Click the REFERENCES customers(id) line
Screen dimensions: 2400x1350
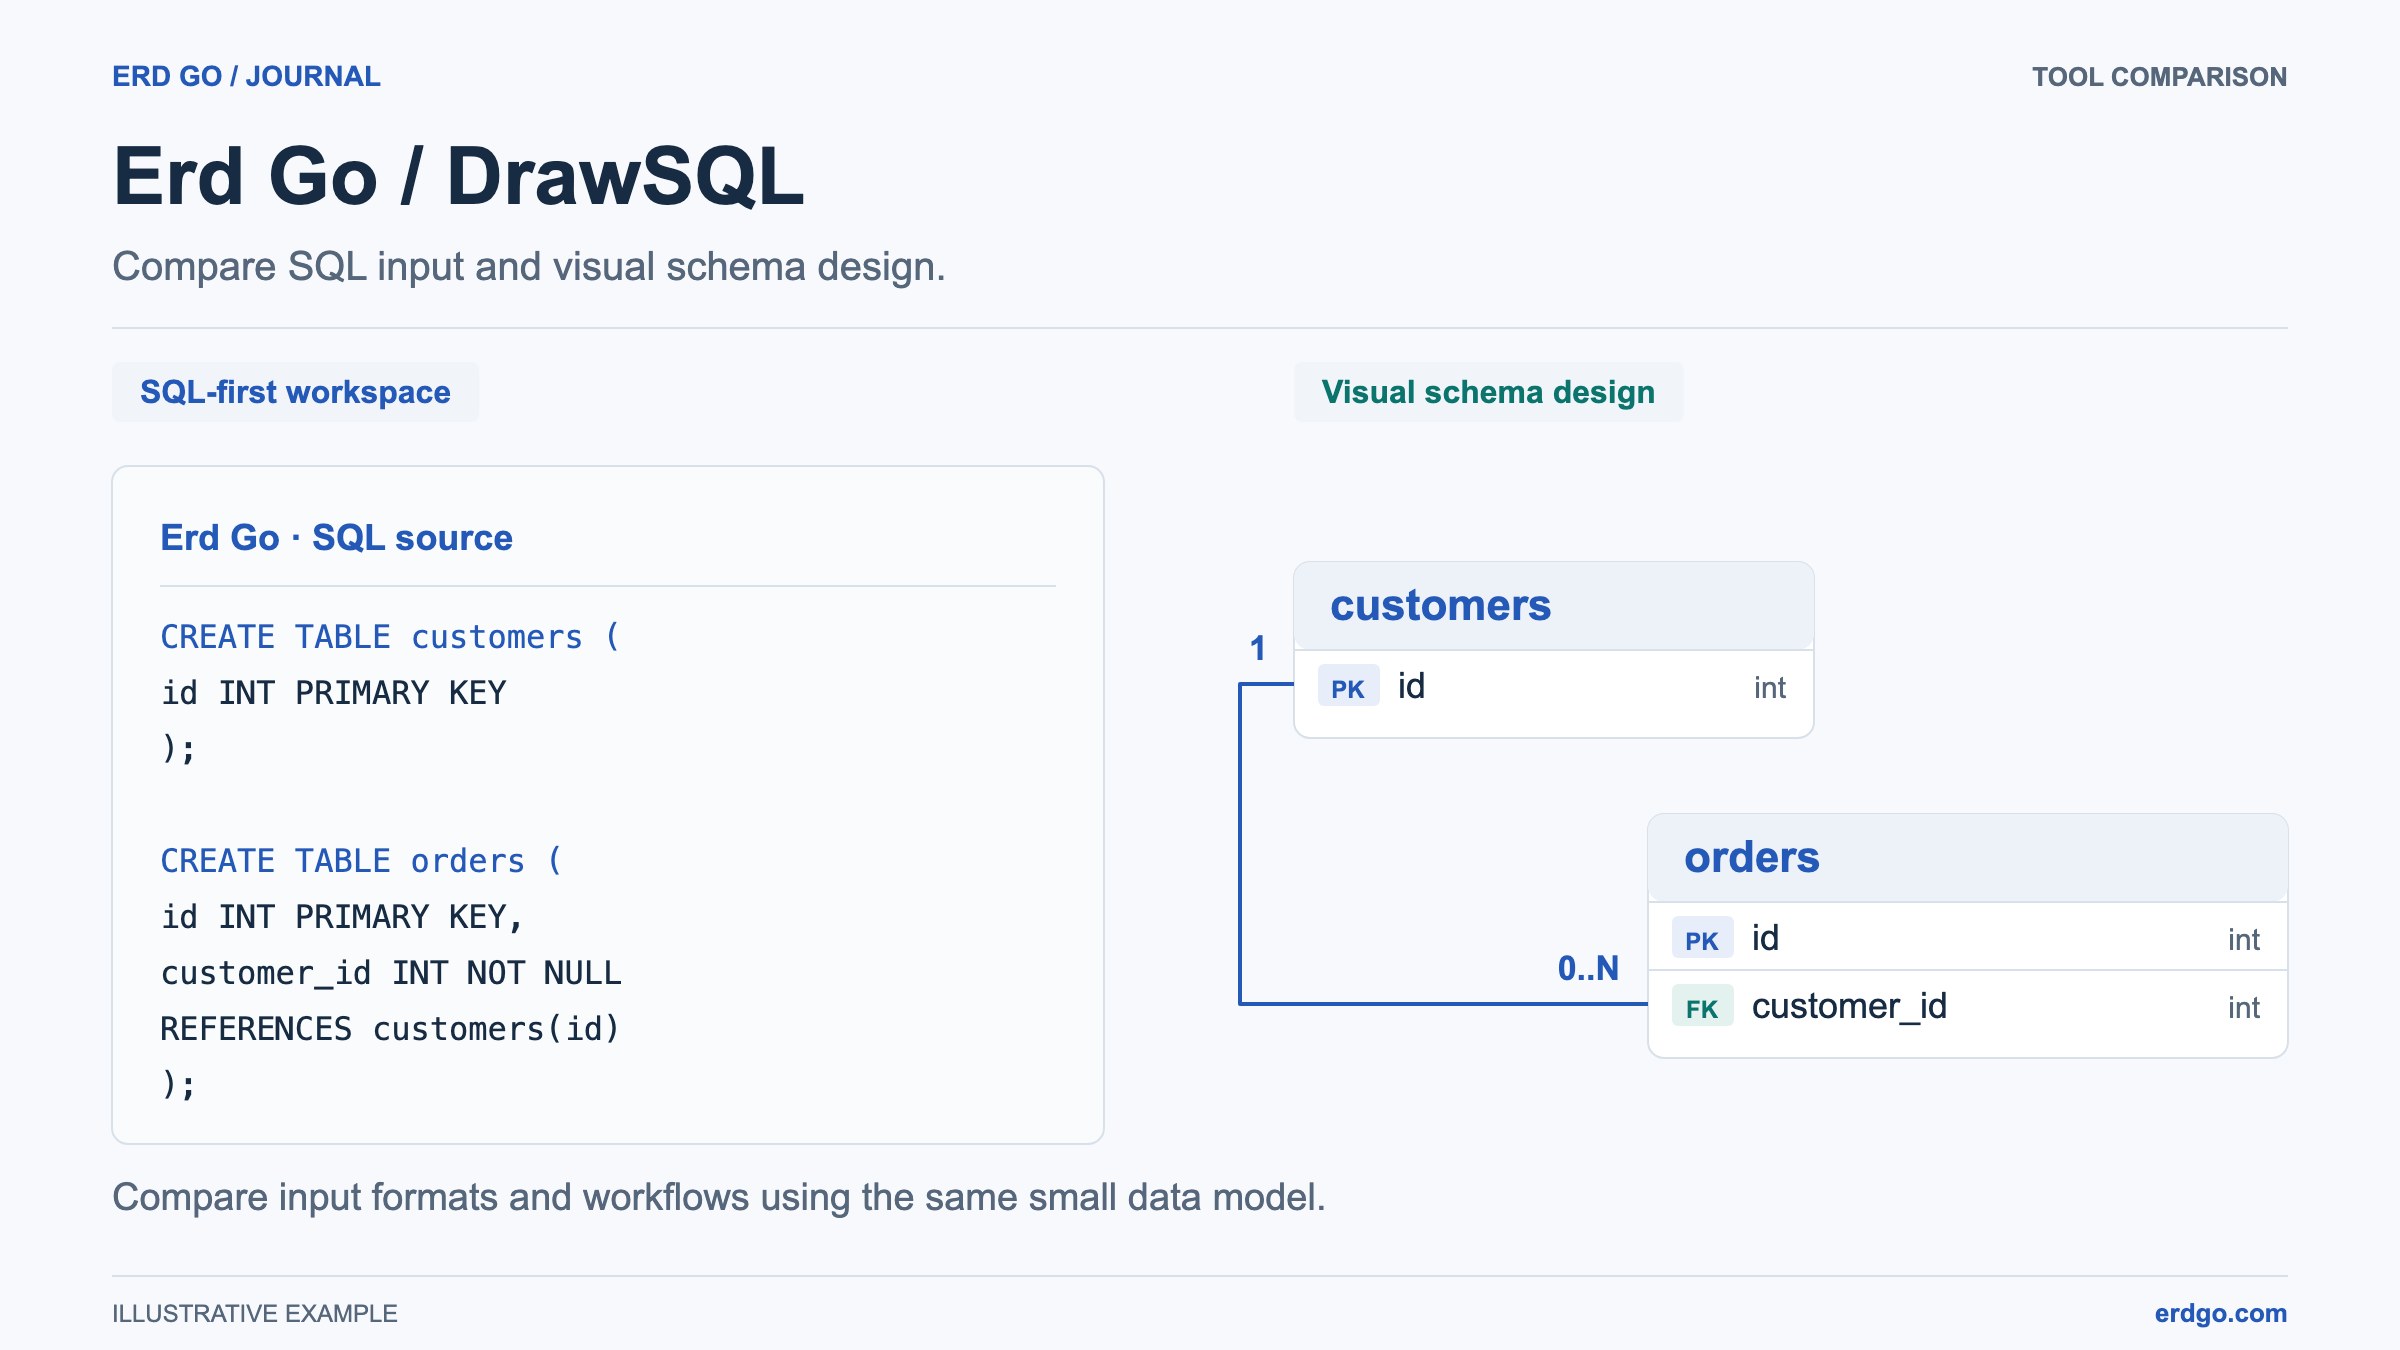(x=391, y=1029)
